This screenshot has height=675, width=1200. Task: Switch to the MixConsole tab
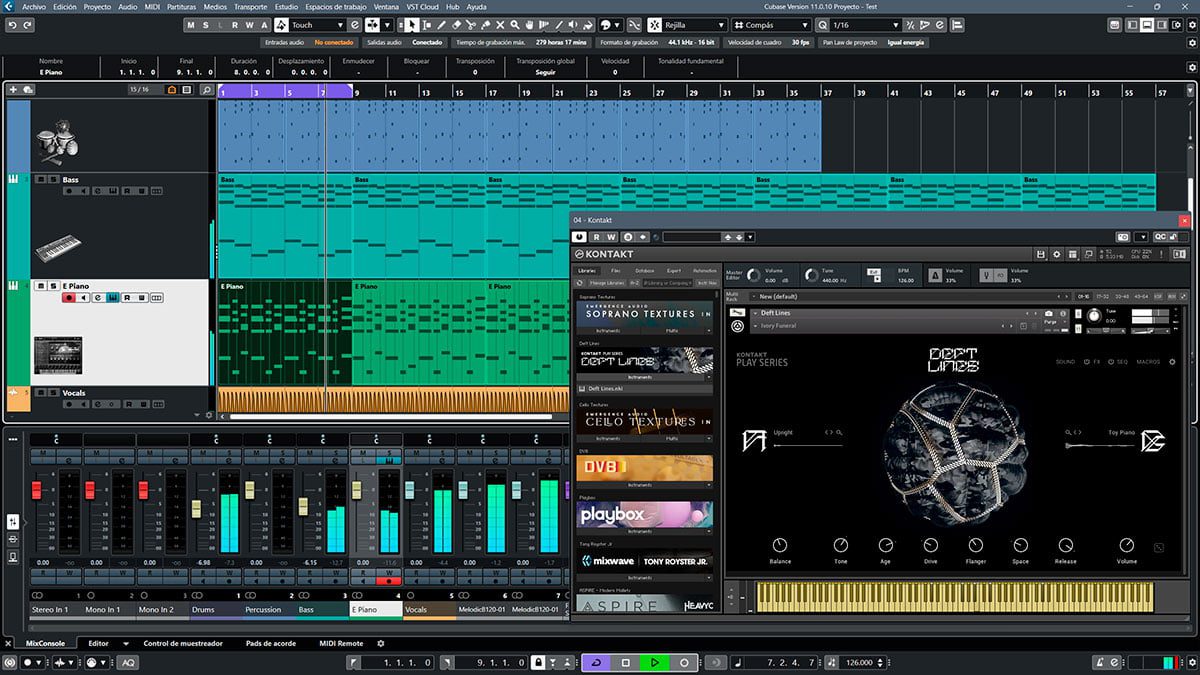click(x=44, y=644)
